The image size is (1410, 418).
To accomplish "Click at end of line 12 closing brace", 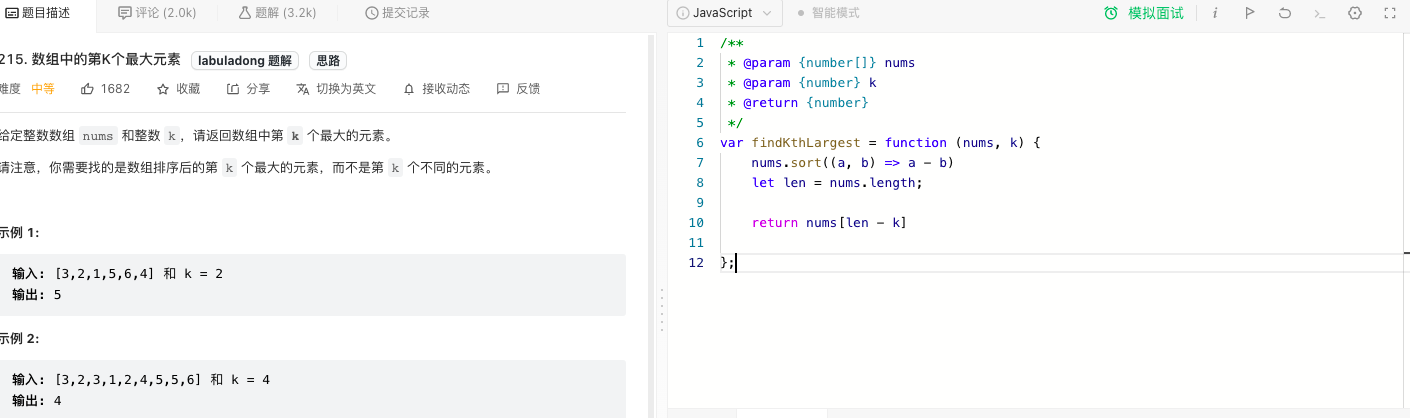I will (736, 263).
